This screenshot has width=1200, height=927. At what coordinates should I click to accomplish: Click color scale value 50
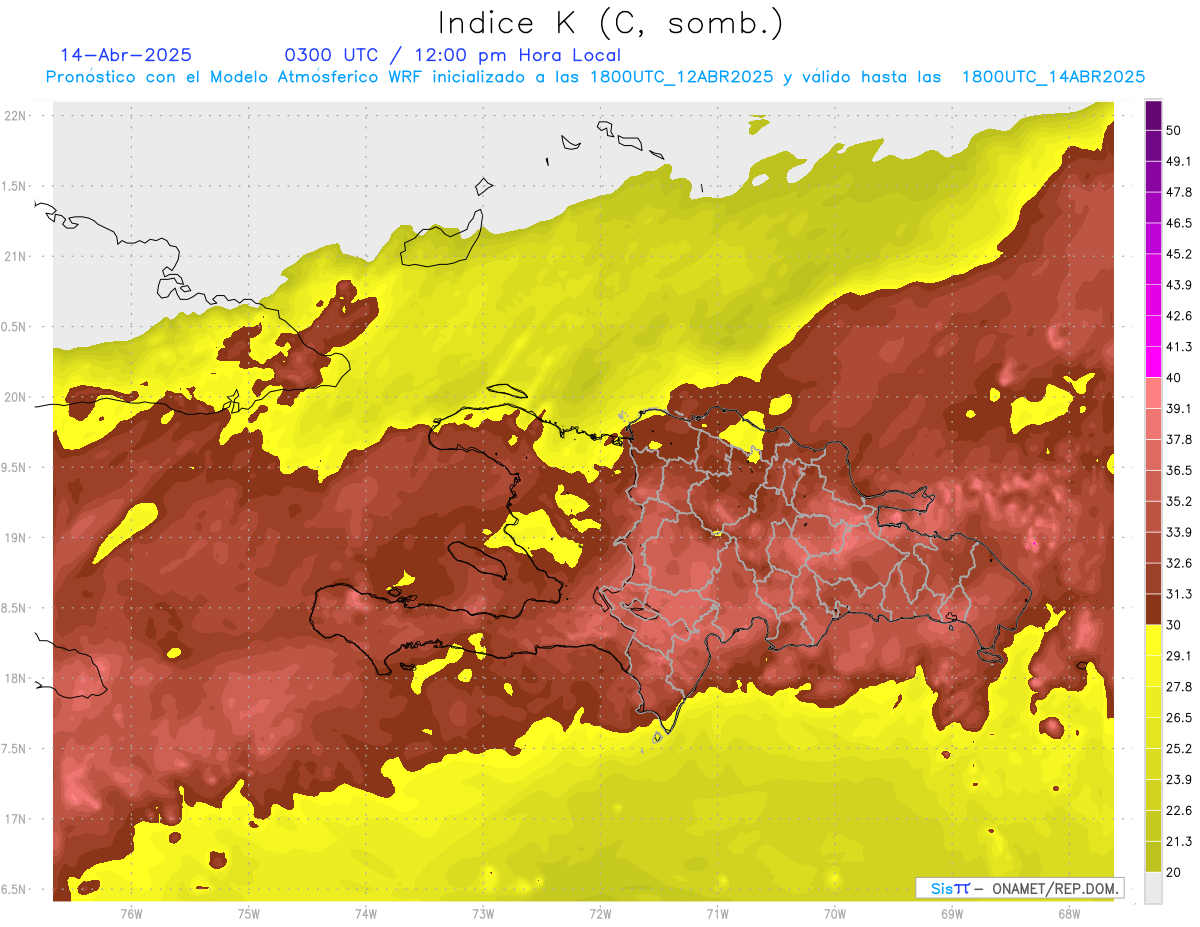click(1174, 130)
